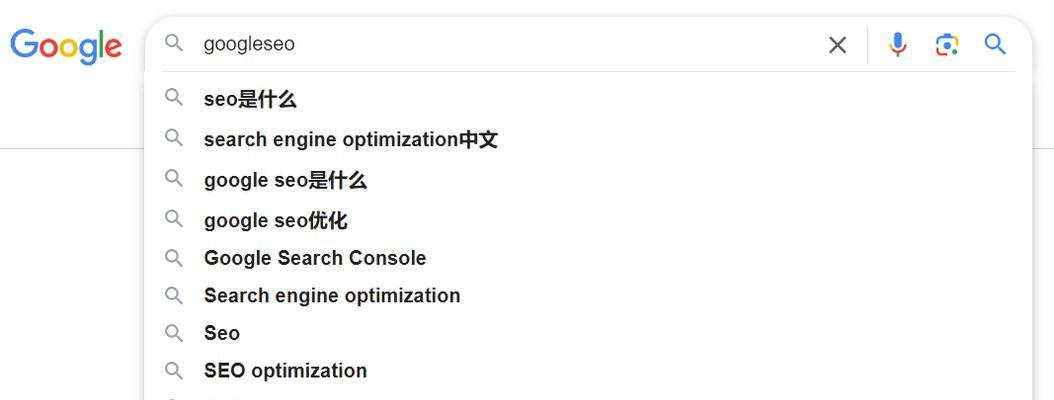This screenshot has width=1054, height=400.
Task: Click magnifier icon next to "Seo"
Action: click(x=174, y=333)
